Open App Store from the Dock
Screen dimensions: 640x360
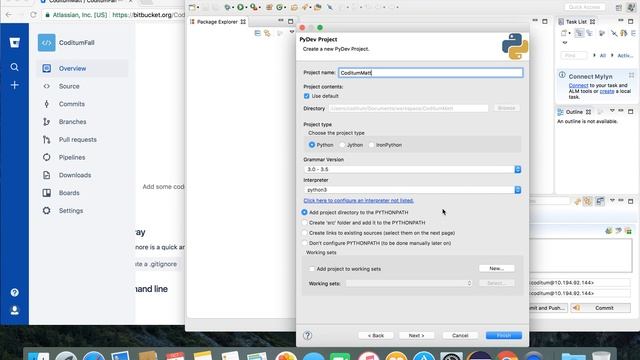(424, 356)
